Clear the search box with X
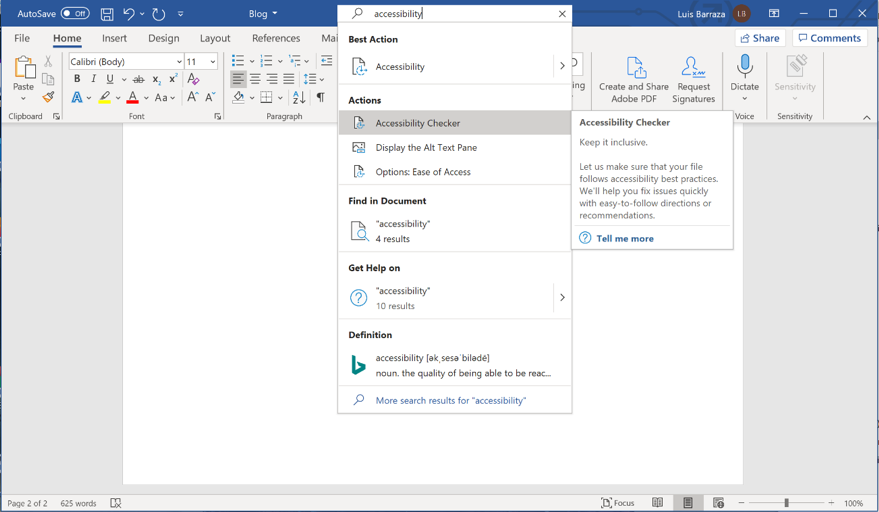The height and width of the screenshot is (512, 879). tap(562, 14)
